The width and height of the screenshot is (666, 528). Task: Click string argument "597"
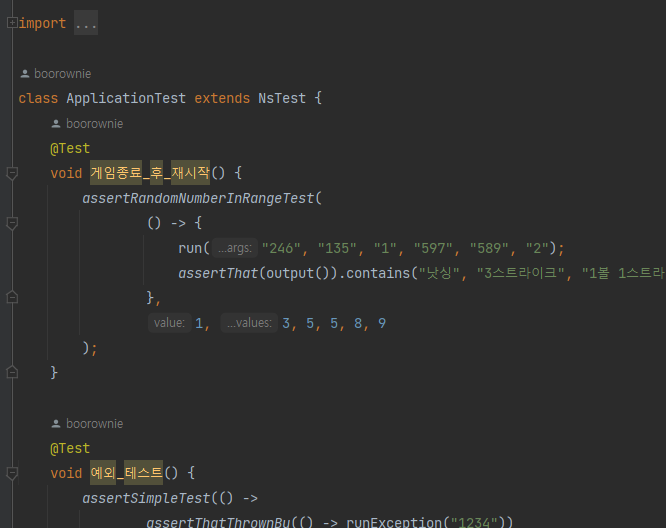[x=433, y=248]
